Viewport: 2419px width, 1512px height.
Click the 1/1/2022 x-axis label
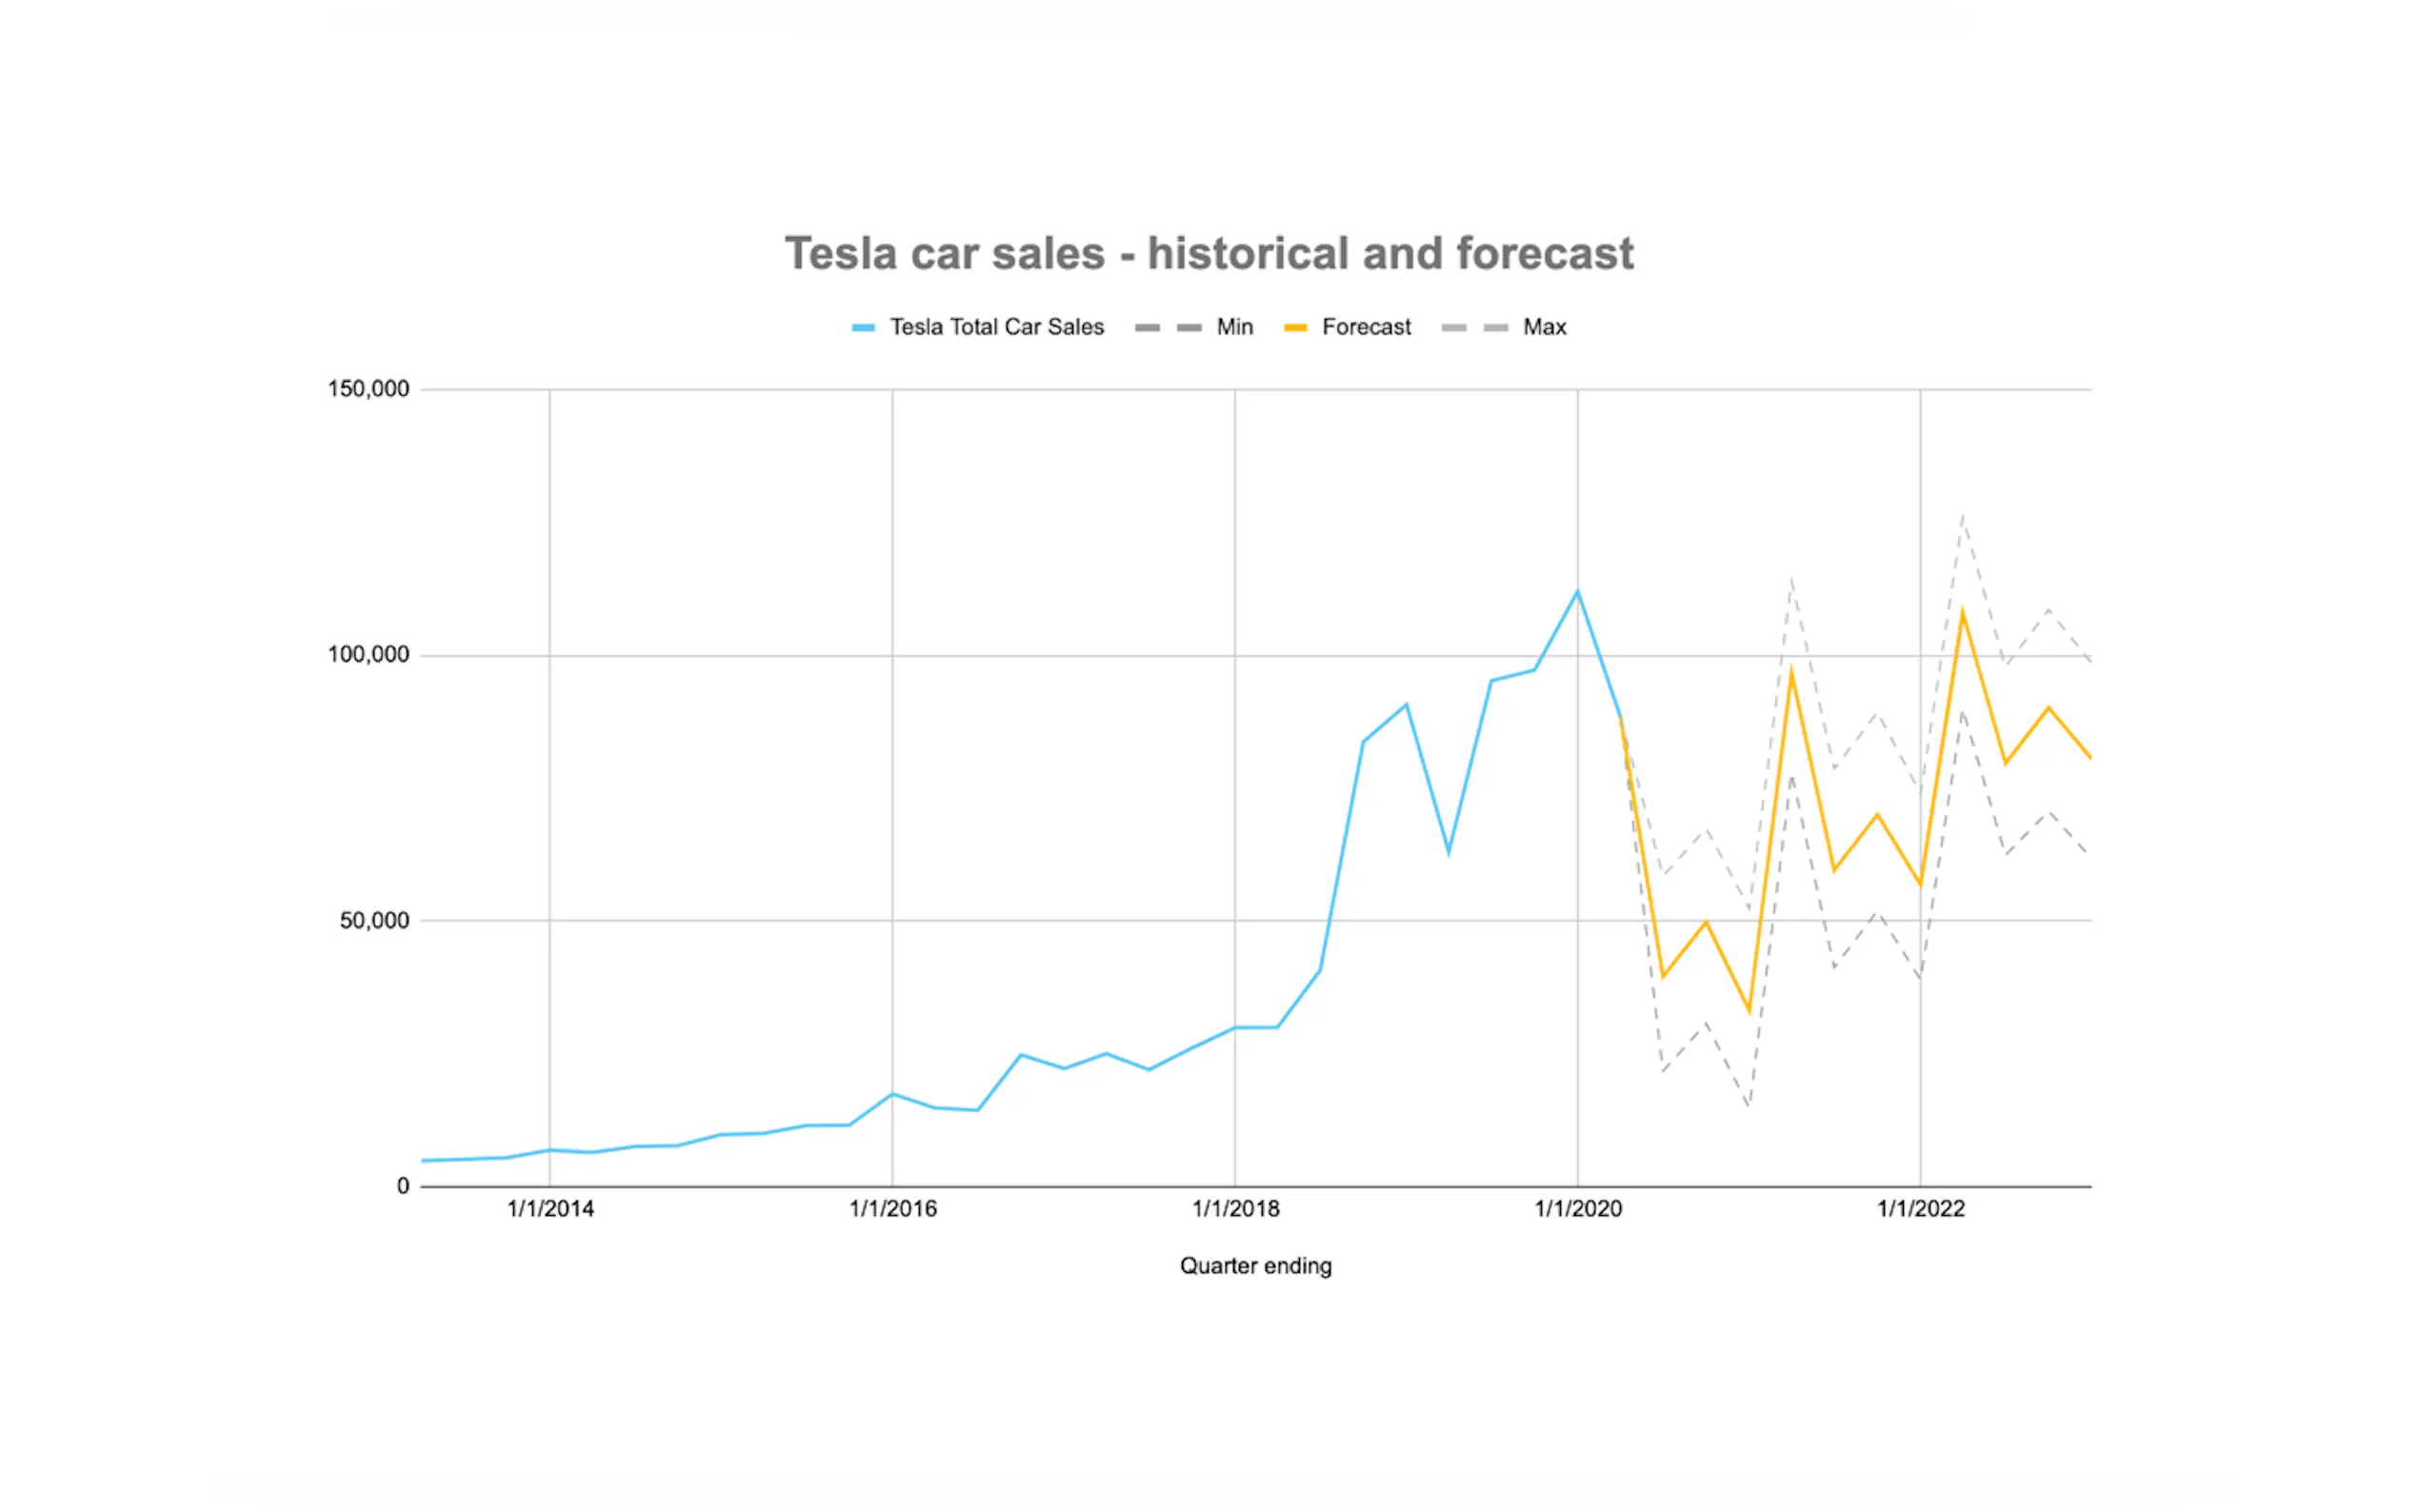pyautogui.click(x=1920, y=1209)
